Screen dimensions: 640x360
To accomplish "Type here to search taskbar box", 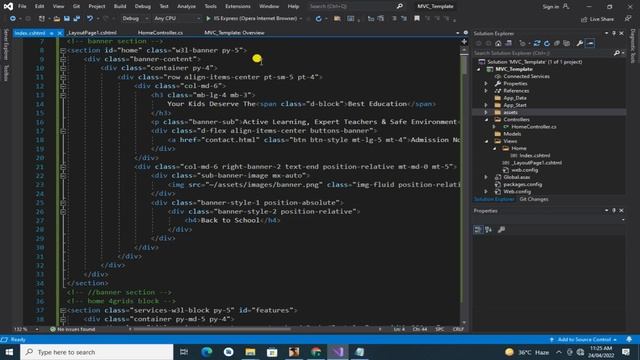I will click(x=97, y=352).
